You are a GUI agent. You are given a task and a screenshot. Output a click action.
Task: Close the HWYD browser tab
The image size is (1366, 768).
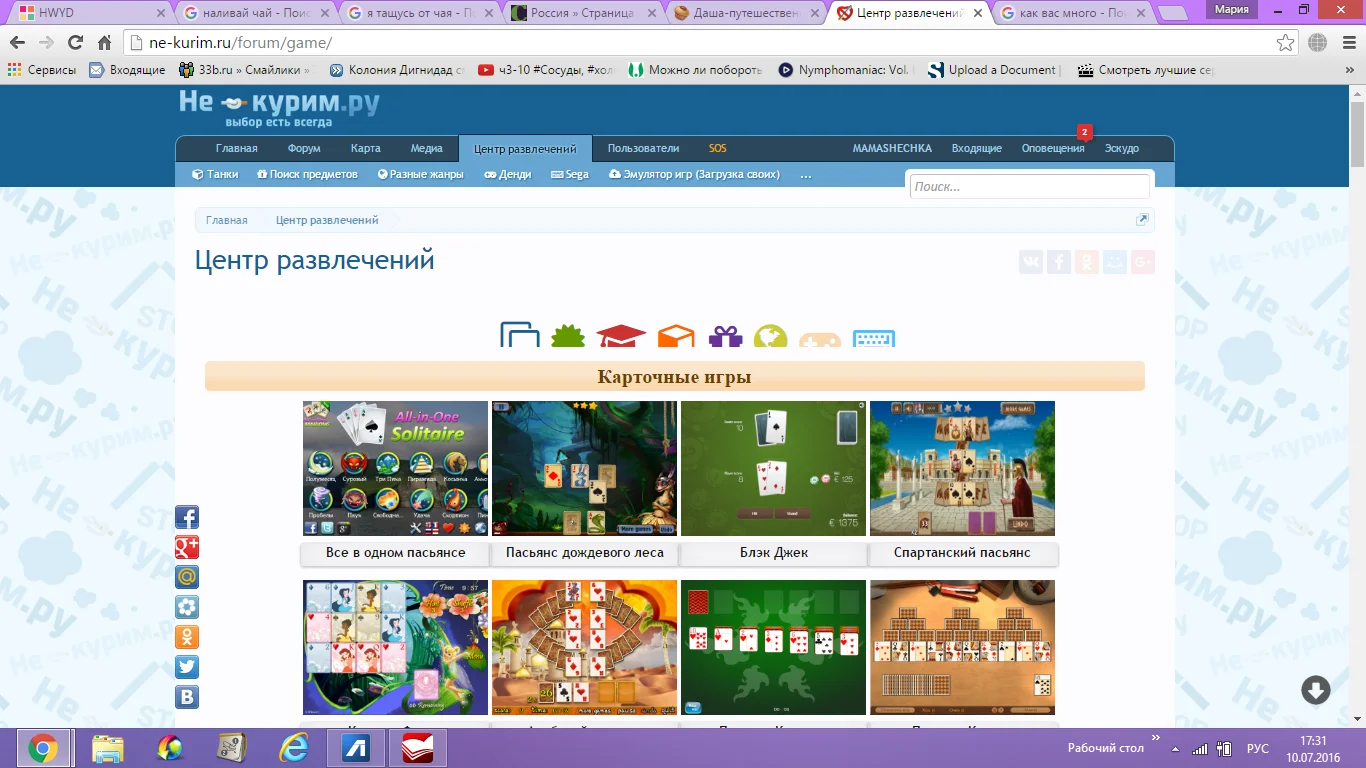pos(160,14)
